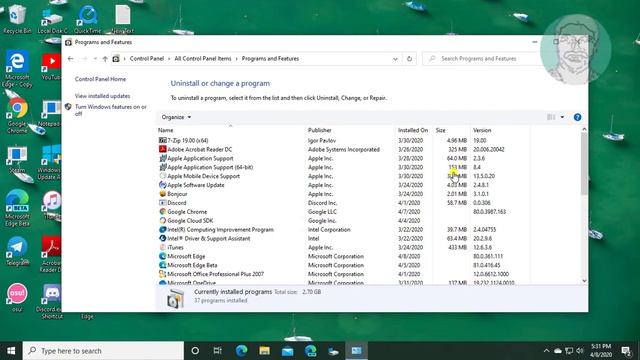The image size is (640, 360).
Task: Click the Apple Software Update icon
Action: (x=162, y=185)
